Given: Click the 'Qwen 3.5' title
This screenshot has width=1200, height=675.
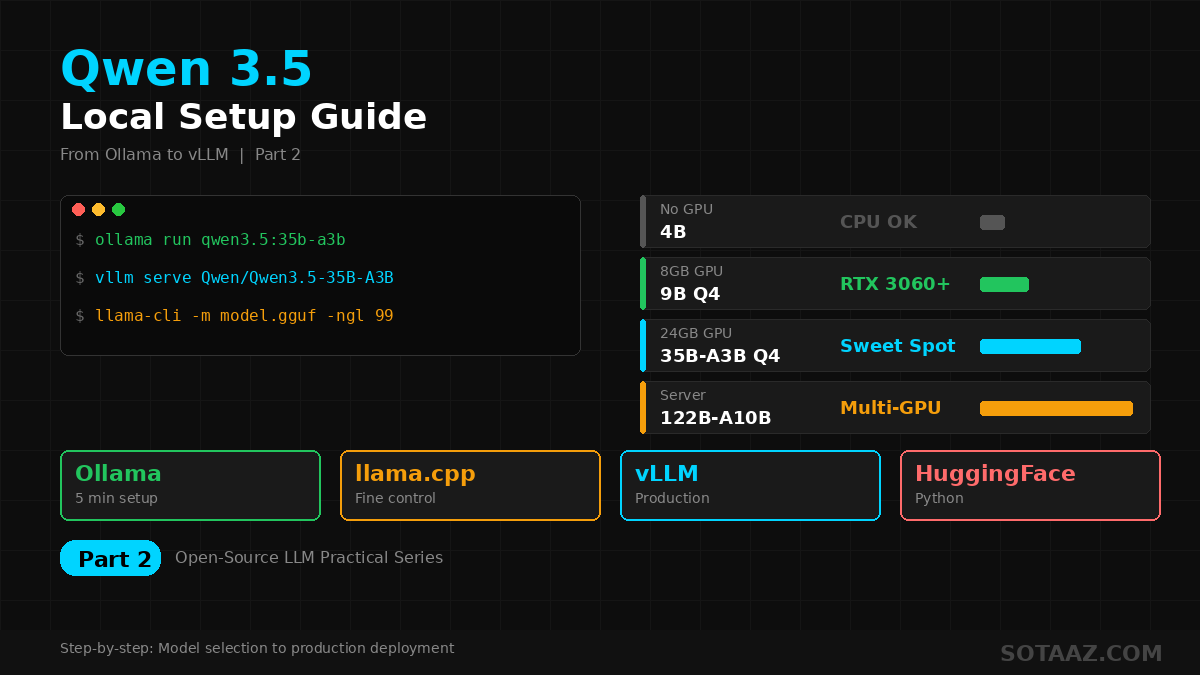Looking at the screenshot, I should click(186, 70).
